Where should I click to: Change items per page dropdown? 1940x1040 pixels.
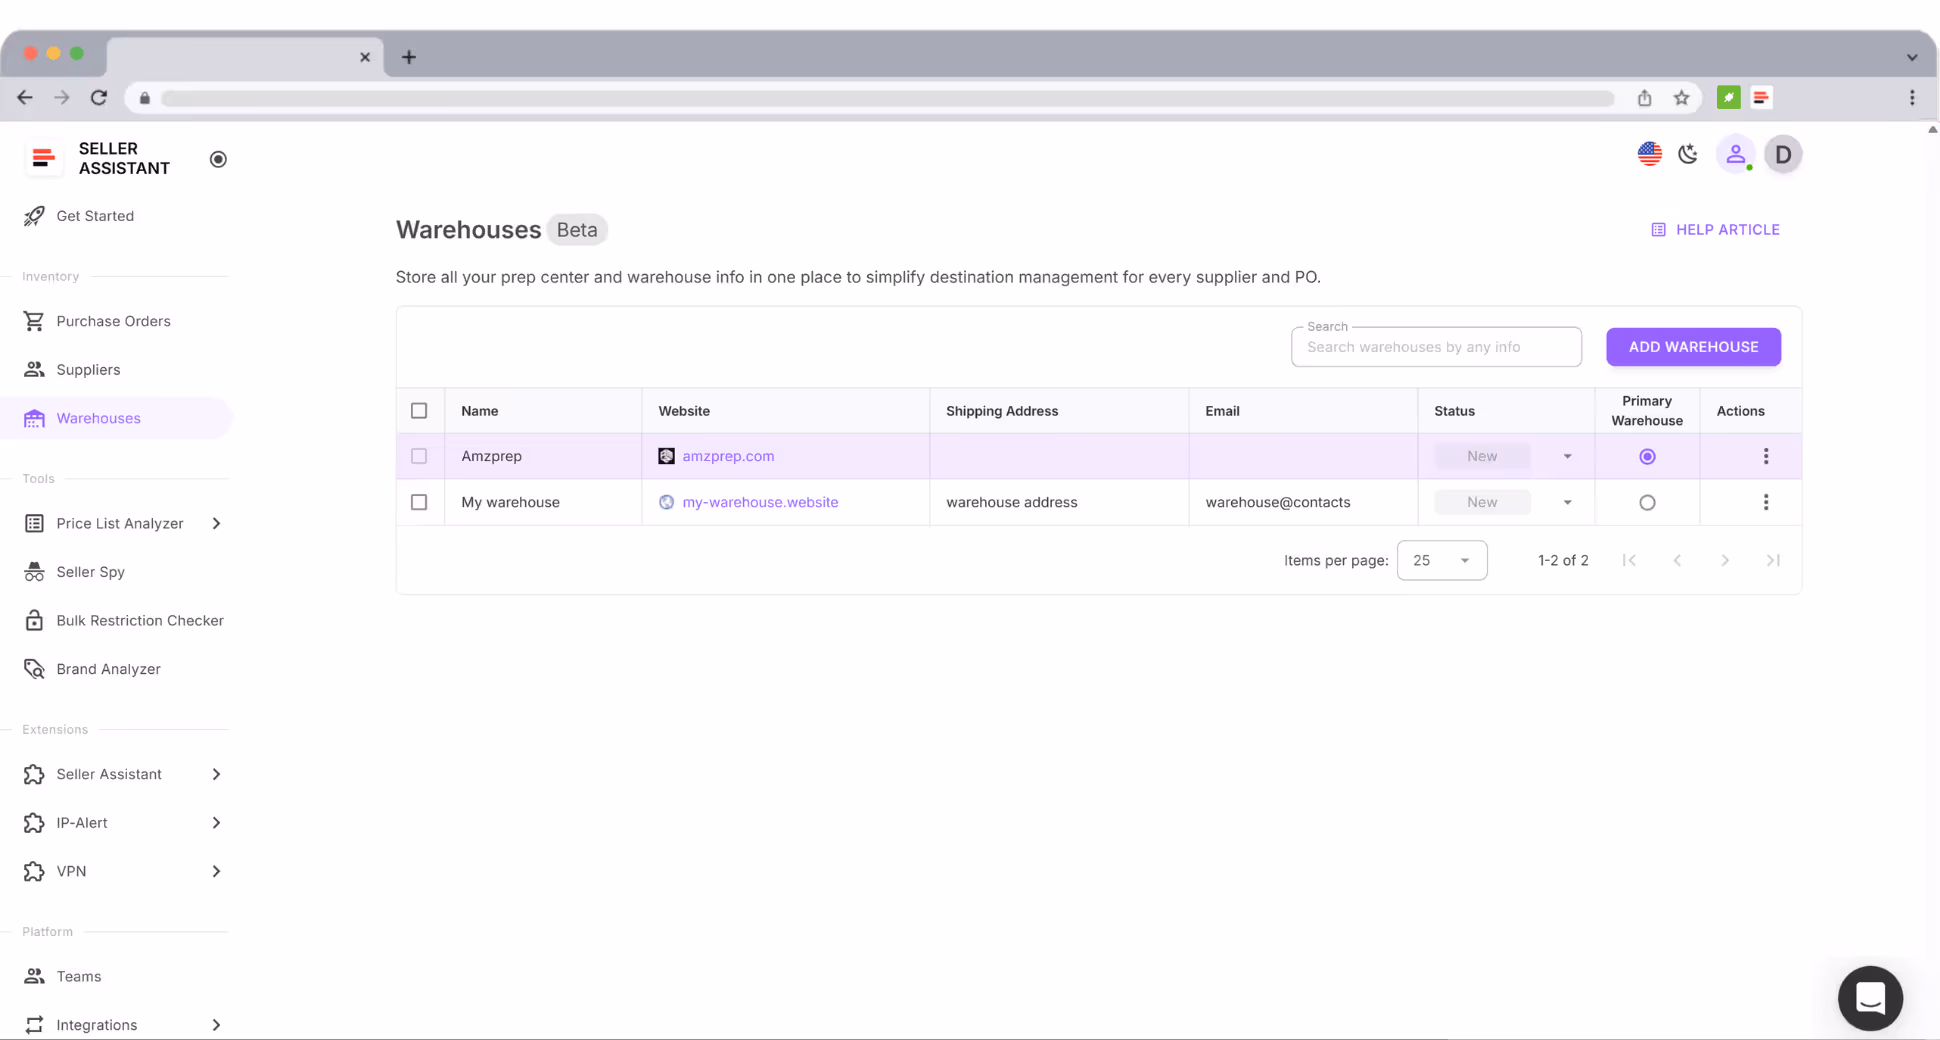click(1441, 560)
